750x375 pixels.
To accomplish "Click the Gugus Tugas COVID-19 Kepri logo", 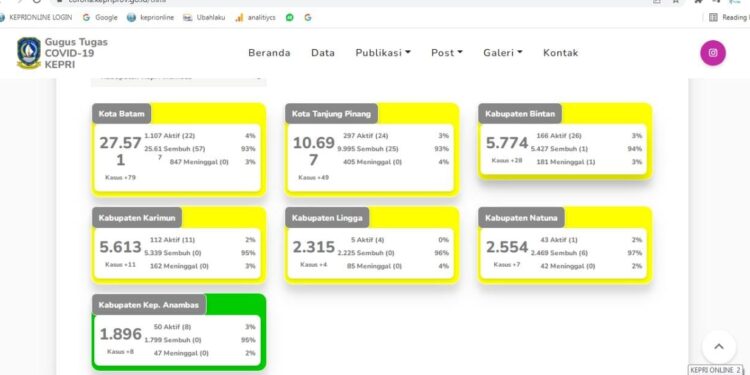I will coord(29,53).
